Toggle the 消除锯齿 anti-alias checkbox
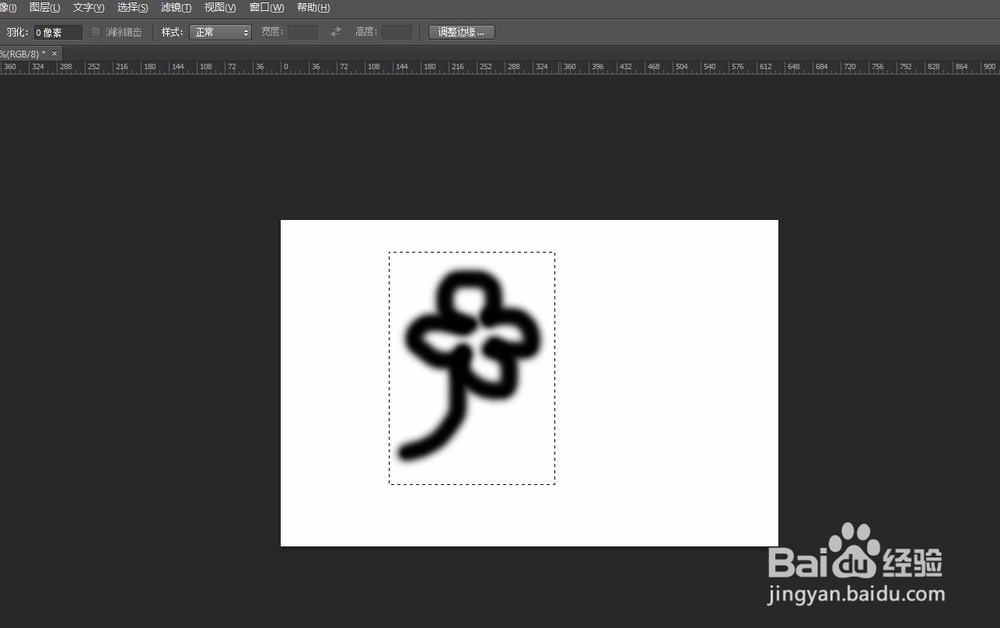The height and width of the screenshot is (628, 1000). 96,32
